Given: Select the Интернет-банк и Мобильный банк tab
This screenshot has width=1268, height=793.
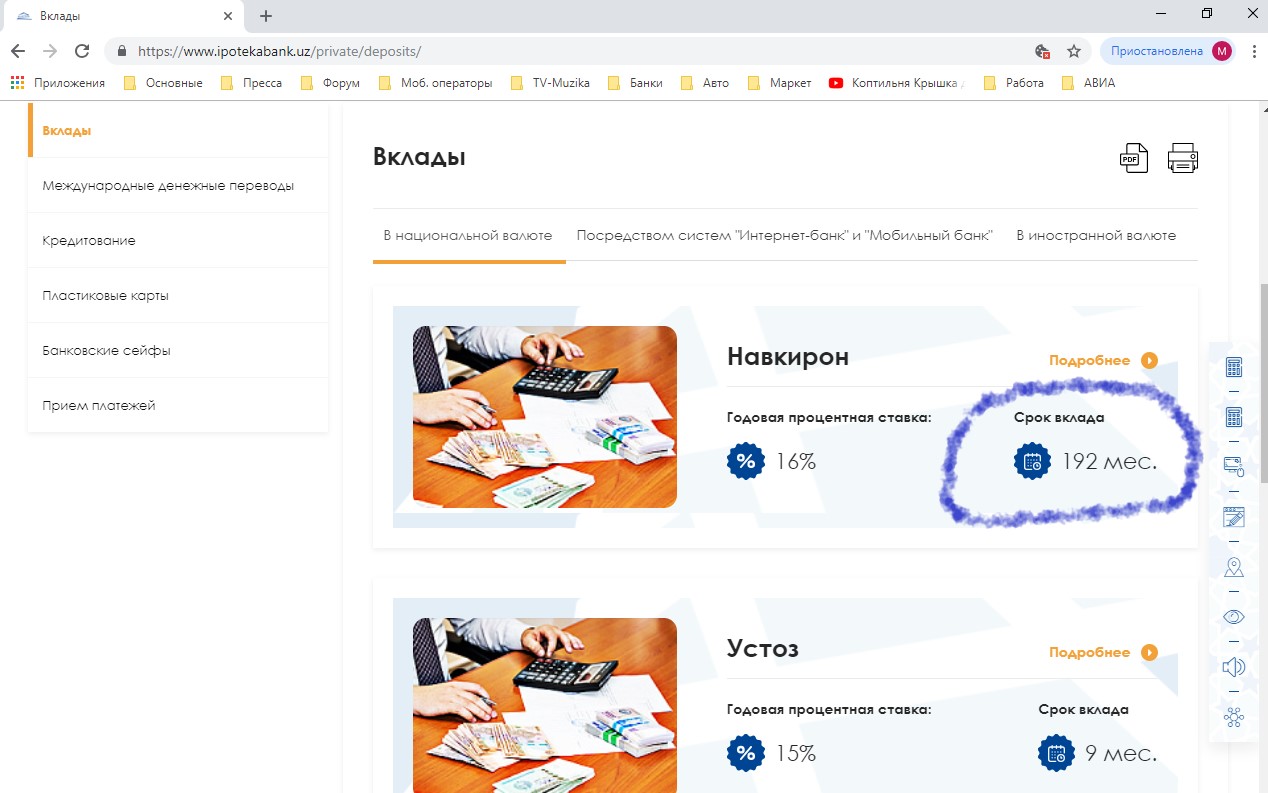Looking at the screenshot, I should point(784,236).
